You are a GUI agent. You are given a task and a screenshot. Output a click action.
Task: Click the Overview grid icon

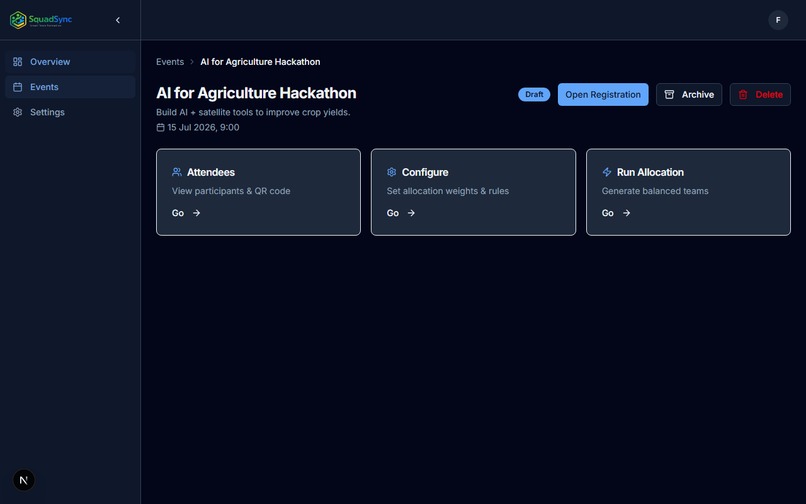pos(17,62)
